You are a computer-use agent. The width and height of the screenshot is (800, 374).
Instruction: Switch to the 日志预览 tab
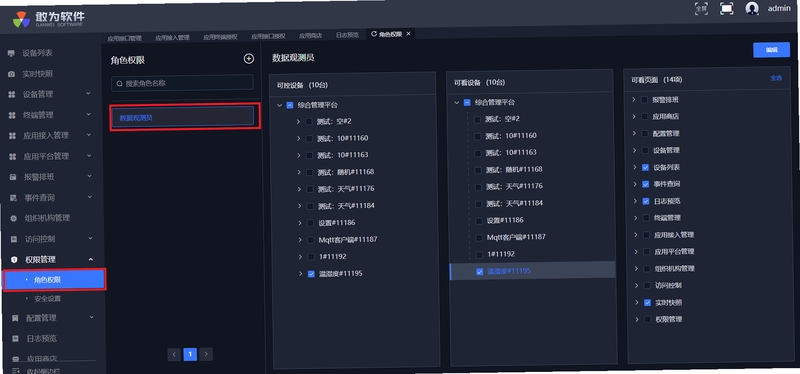(347, 35)
